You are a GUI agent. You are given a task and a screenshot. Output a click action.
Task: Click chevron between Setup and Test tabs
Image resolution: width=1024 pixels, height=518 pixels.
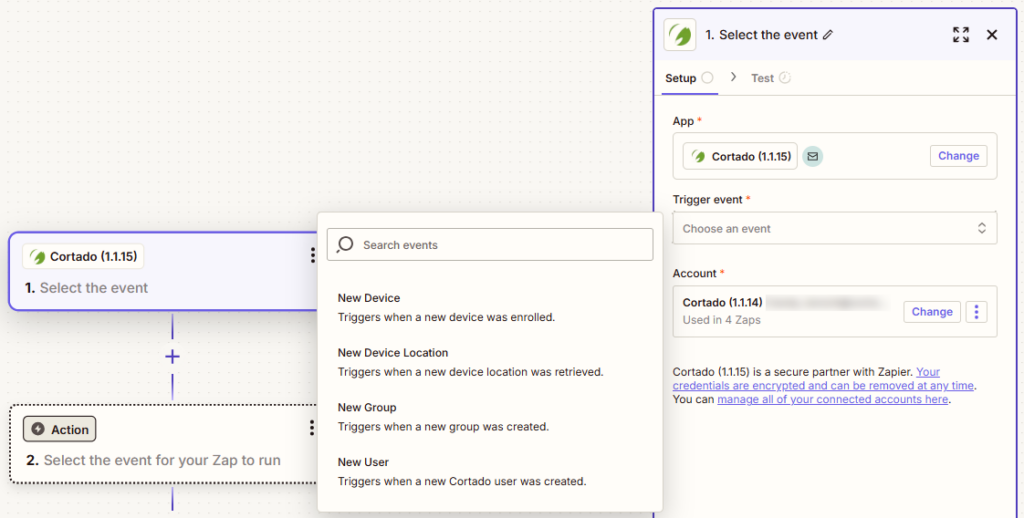point(733,77)
